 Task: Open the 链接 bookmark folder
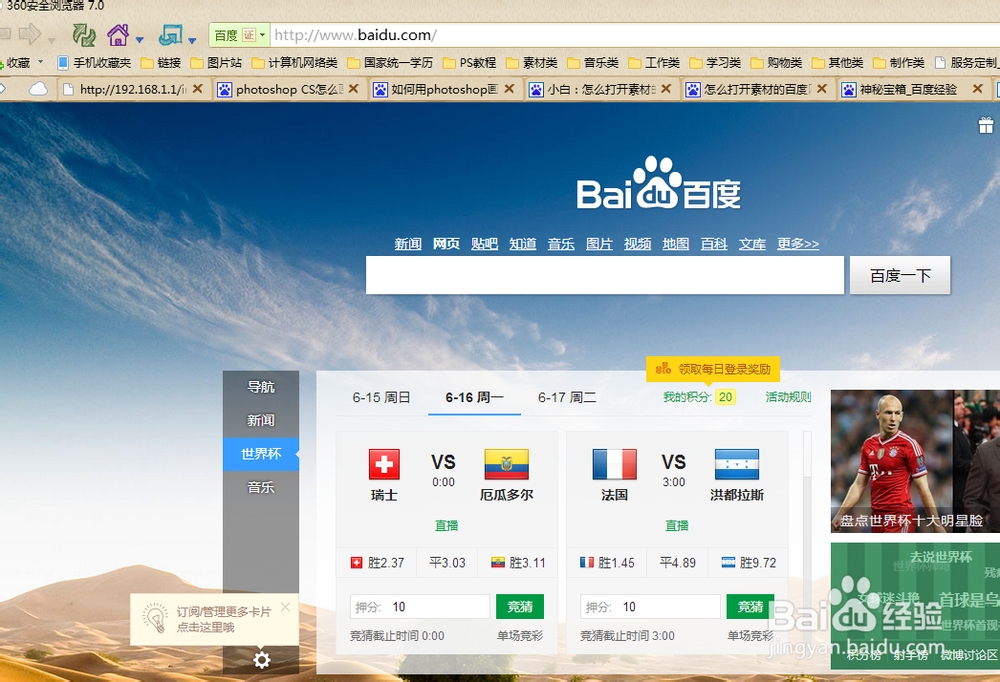161,63
